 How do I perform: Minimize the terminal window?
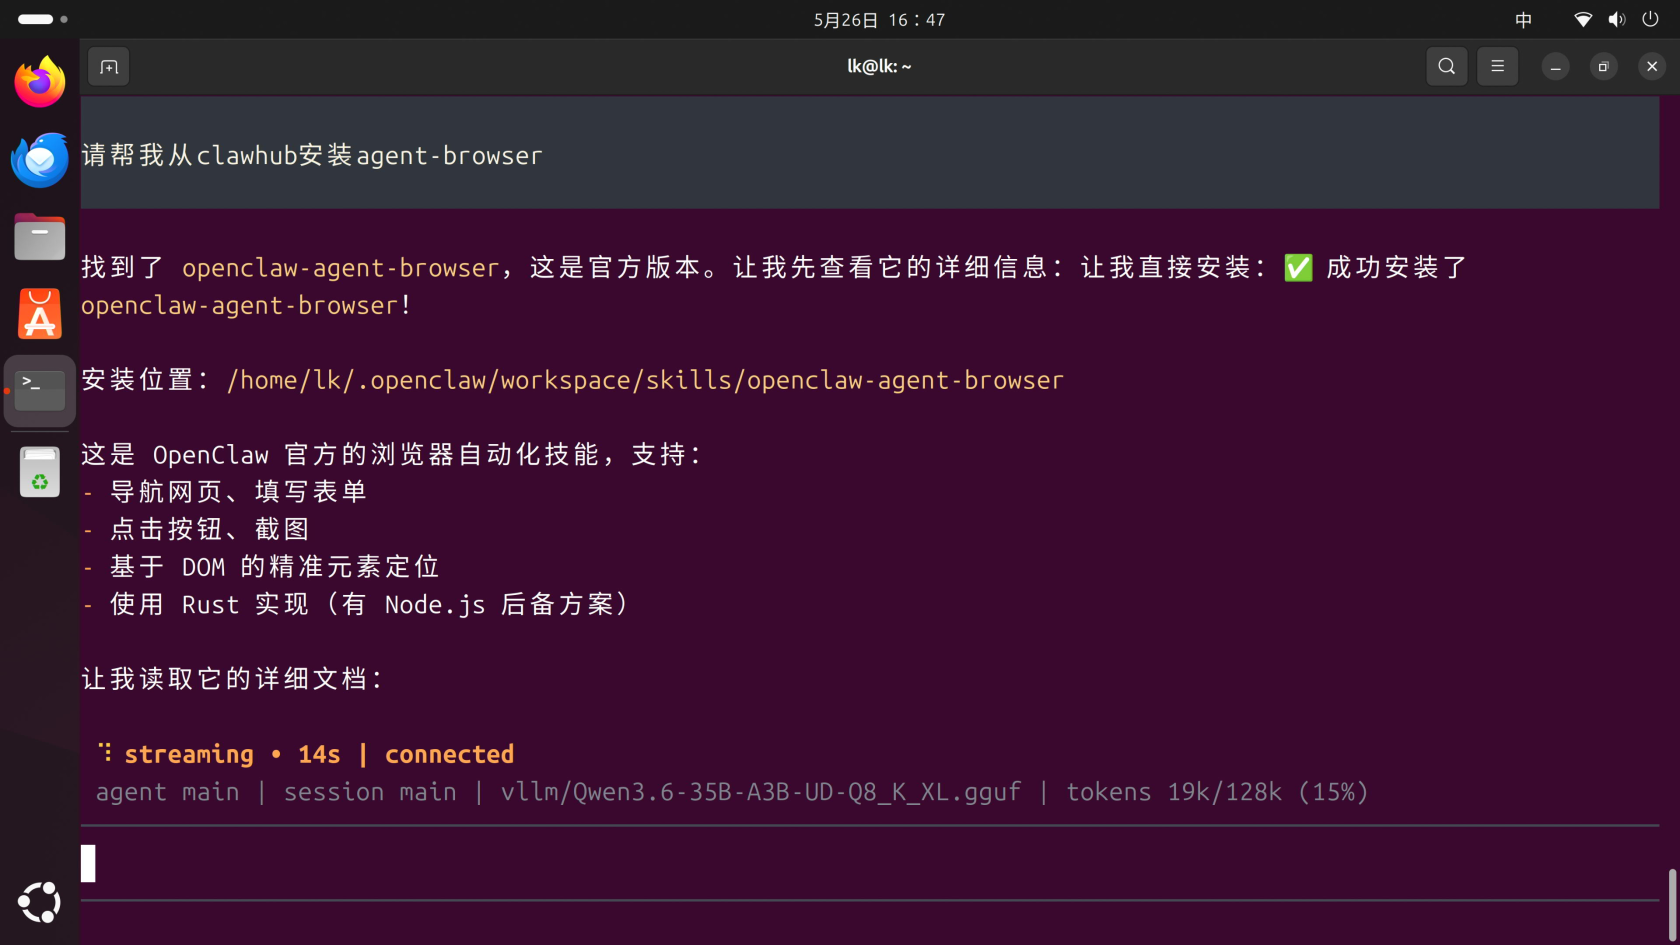click(1555, 67)
